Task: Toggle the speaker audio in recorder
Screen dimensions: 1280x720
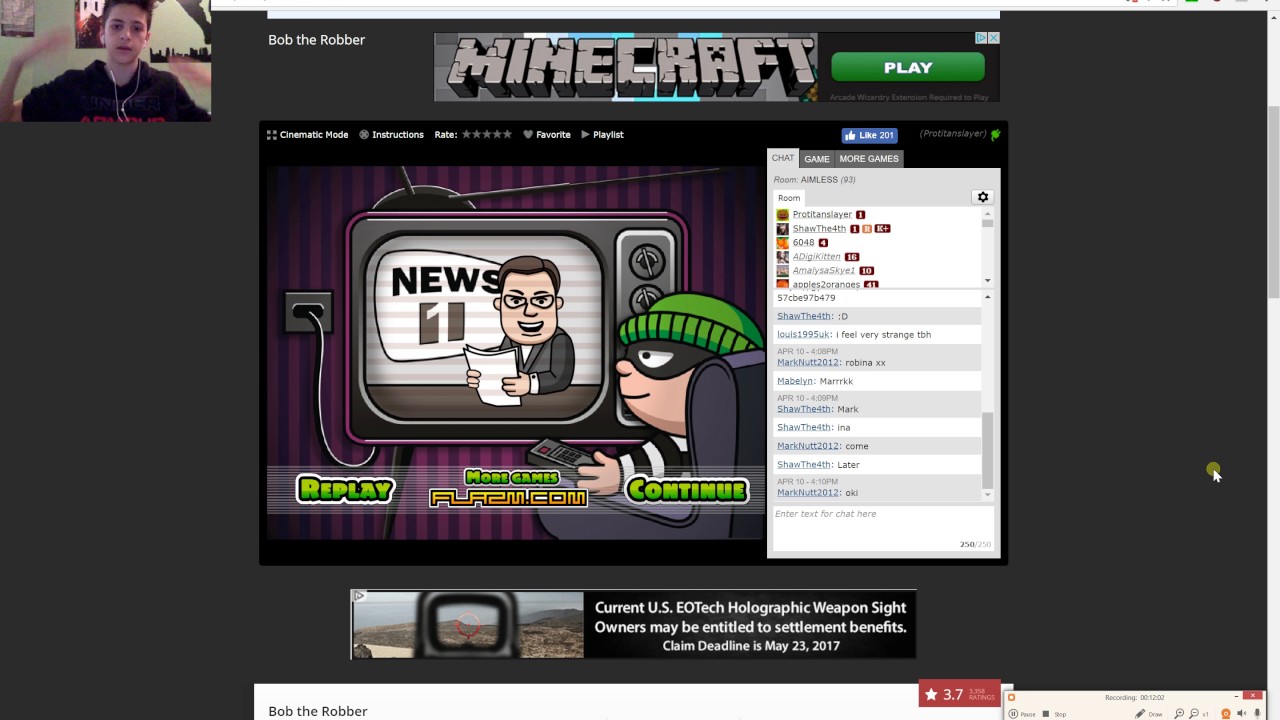Action: point(1242,714)
